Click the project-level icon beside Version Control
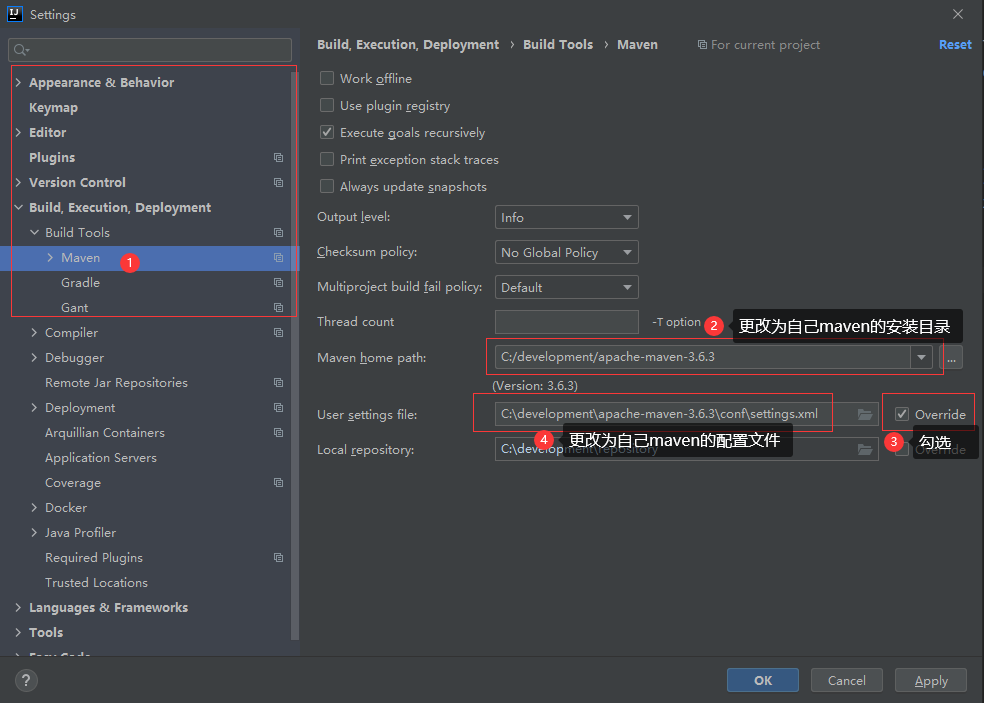This screenshot has height=703, width=984. click(x=278, y=183)
